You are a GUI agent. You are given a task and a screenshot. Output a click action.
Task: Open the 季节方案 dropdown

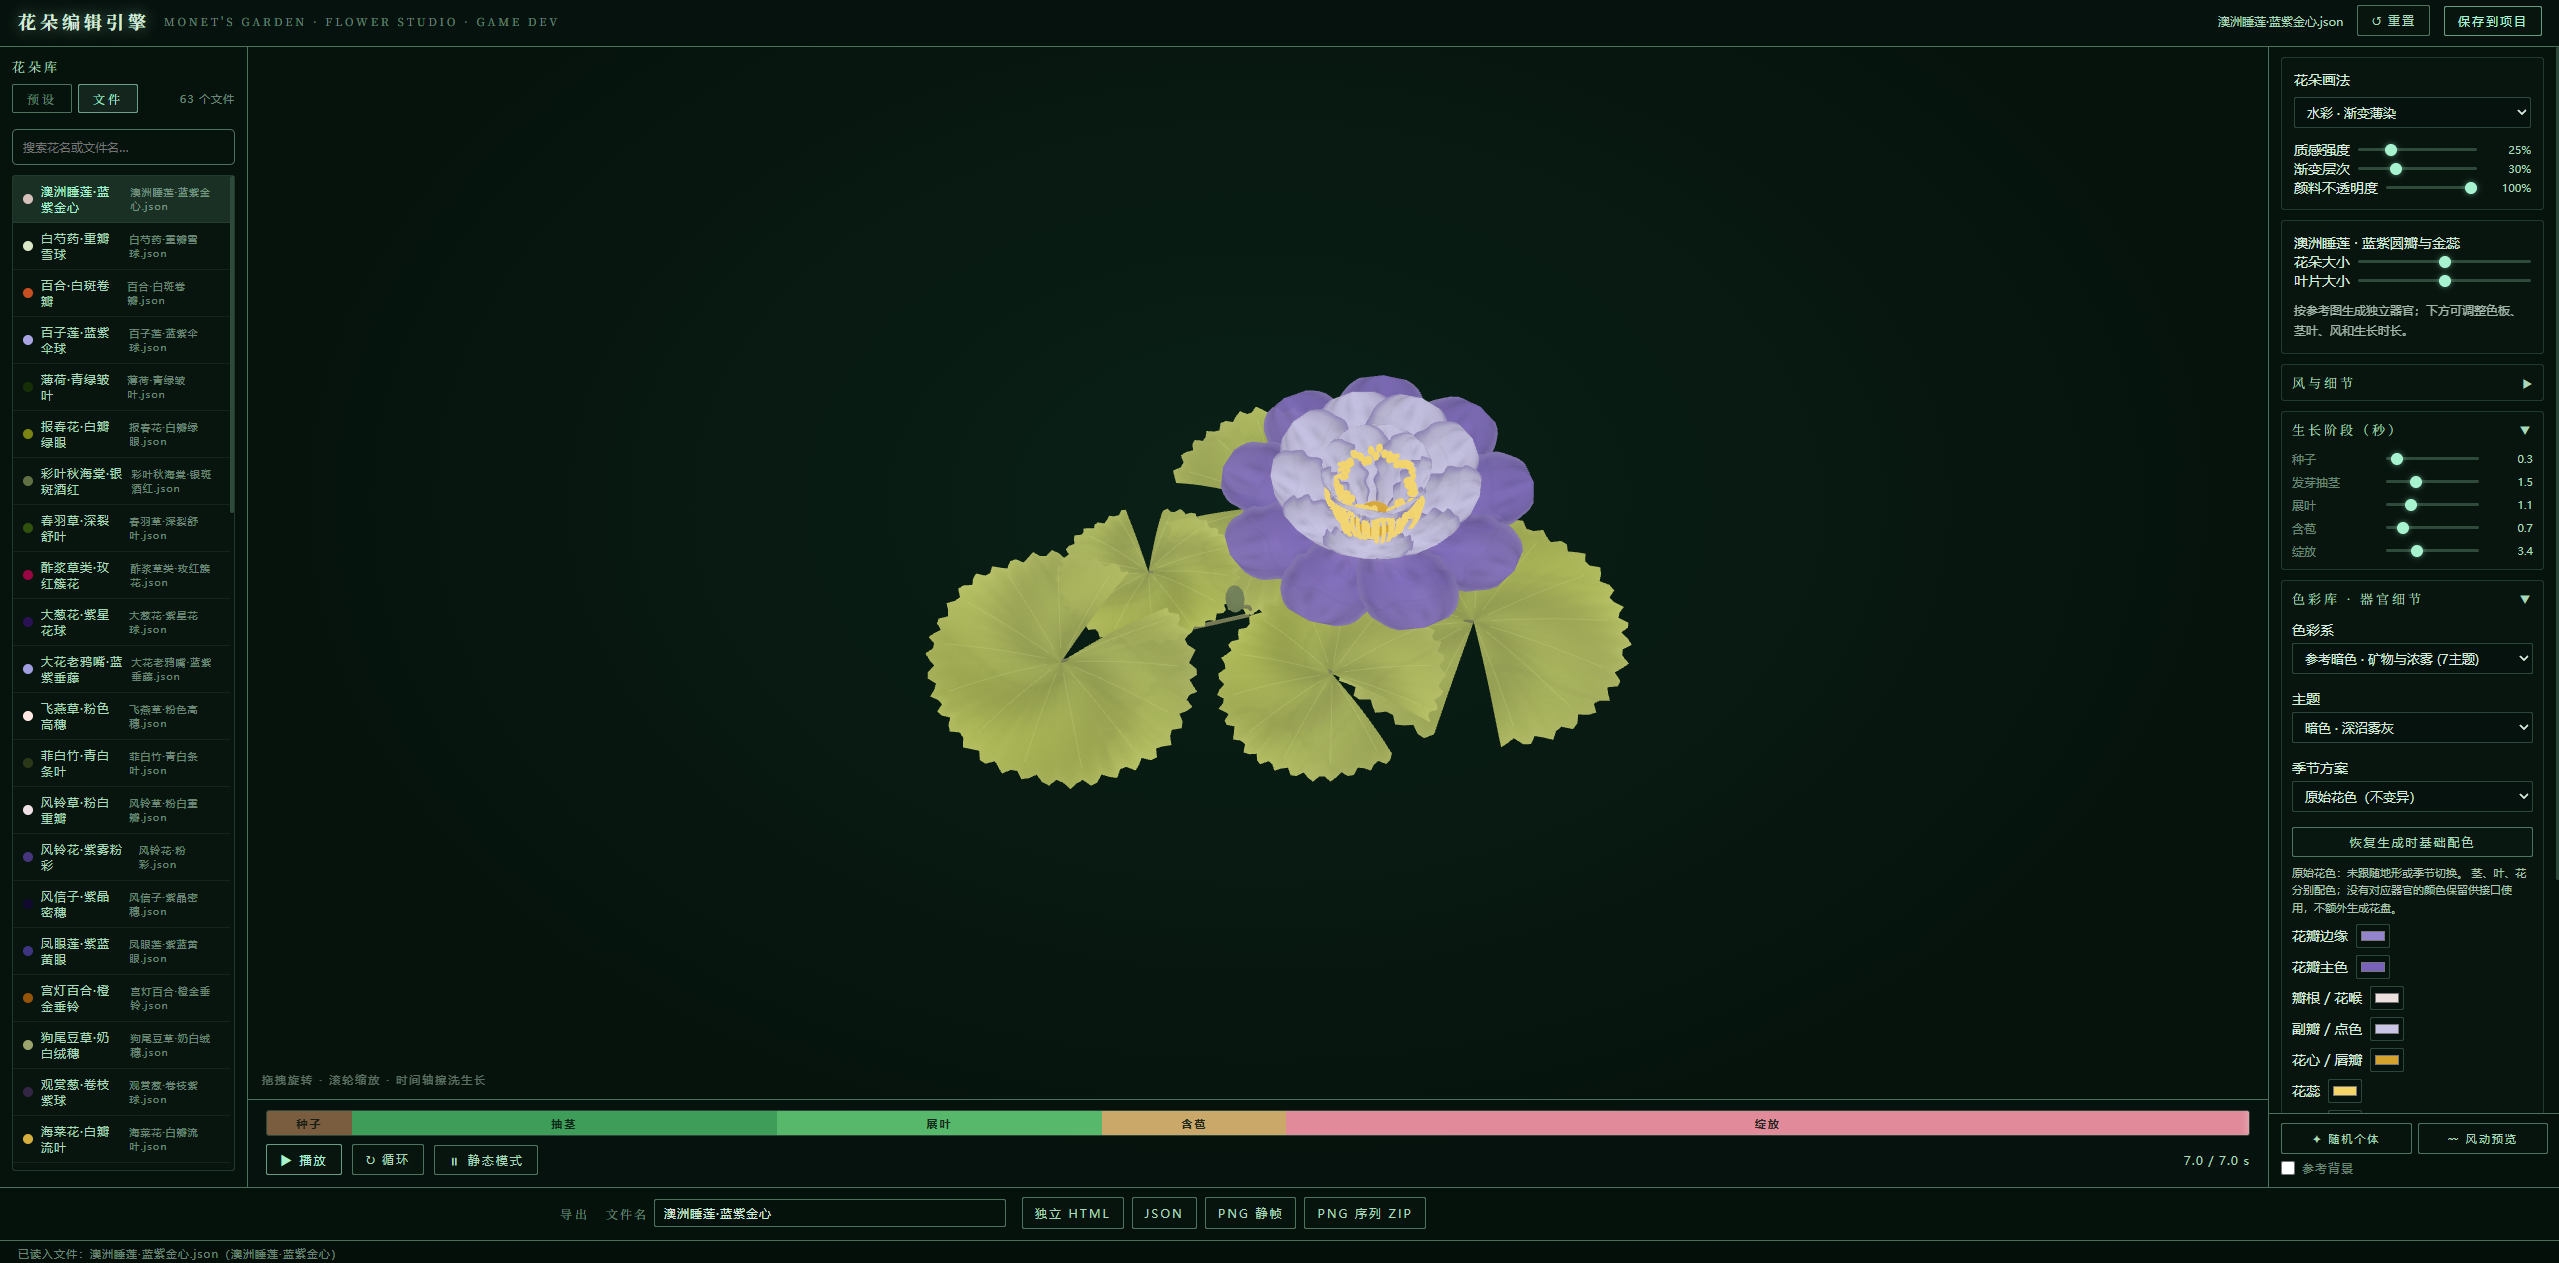2411,797
